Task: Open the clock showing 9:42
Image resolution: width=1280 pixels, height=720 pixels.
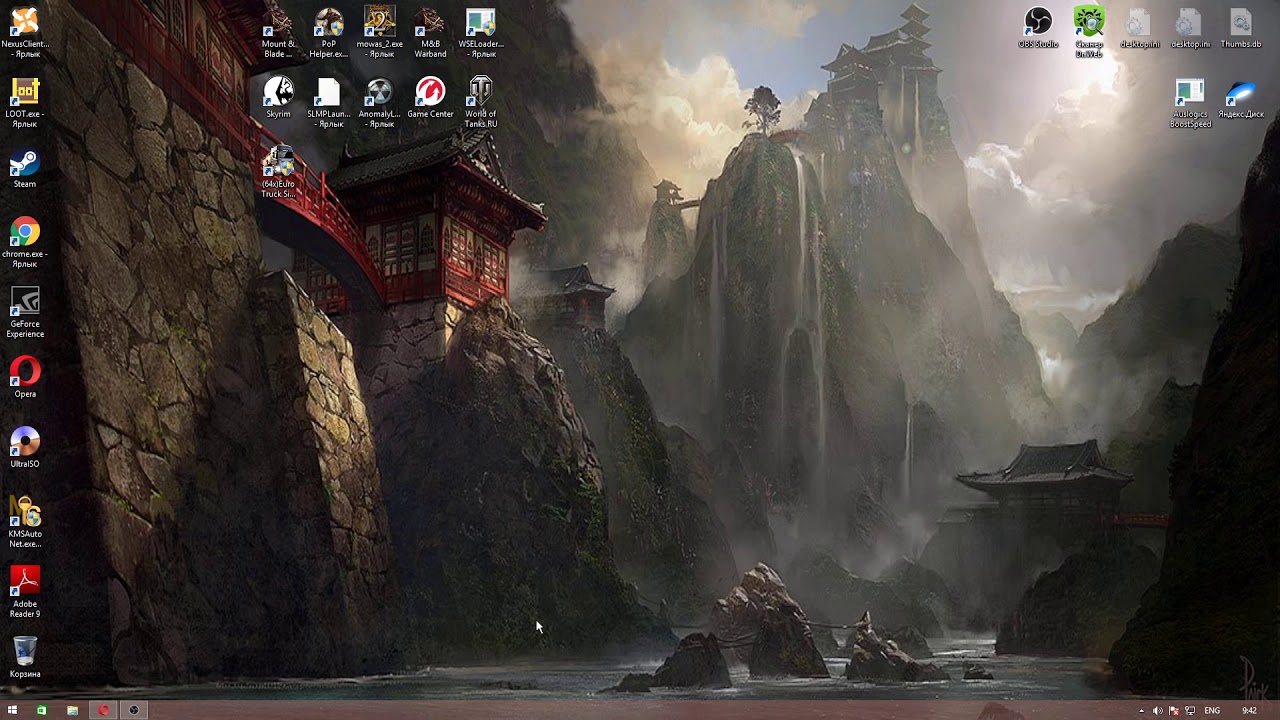Action: 1249,711
